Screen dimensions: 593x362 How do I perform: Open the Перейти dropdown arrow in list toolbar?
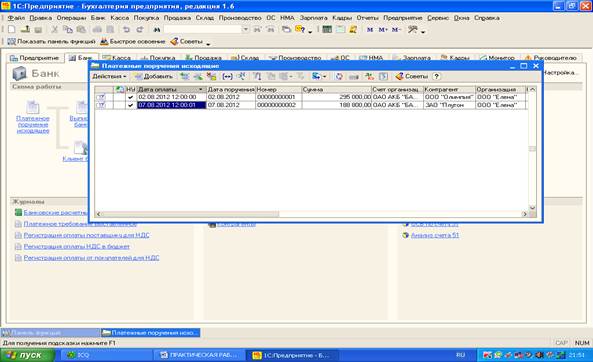click(x=324, y=76)
